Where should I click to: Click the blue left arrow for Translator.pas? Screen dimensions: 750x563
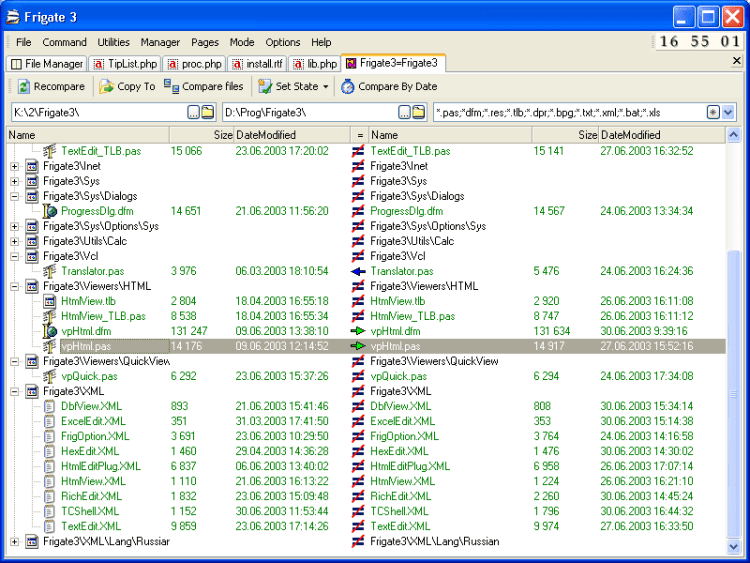(358, 271)
